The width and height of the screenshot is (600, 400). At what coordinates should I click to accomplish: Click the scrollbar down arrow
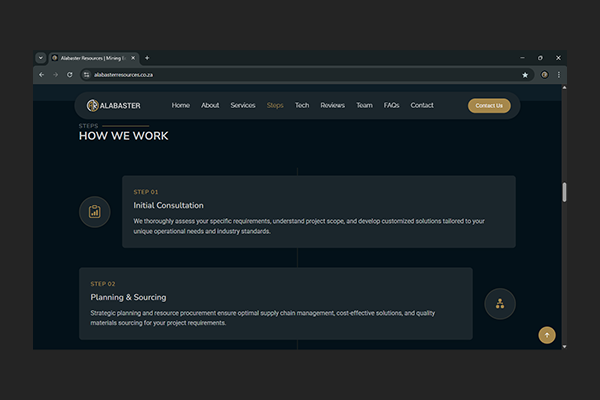564,346
